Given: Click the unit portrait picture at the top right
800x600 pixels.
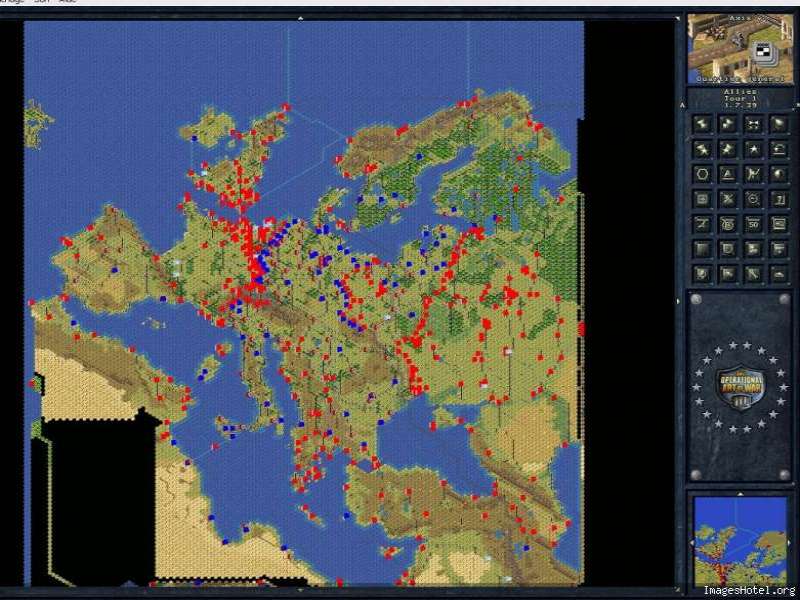Looking at the screenshot, I should tap(740, 49).
